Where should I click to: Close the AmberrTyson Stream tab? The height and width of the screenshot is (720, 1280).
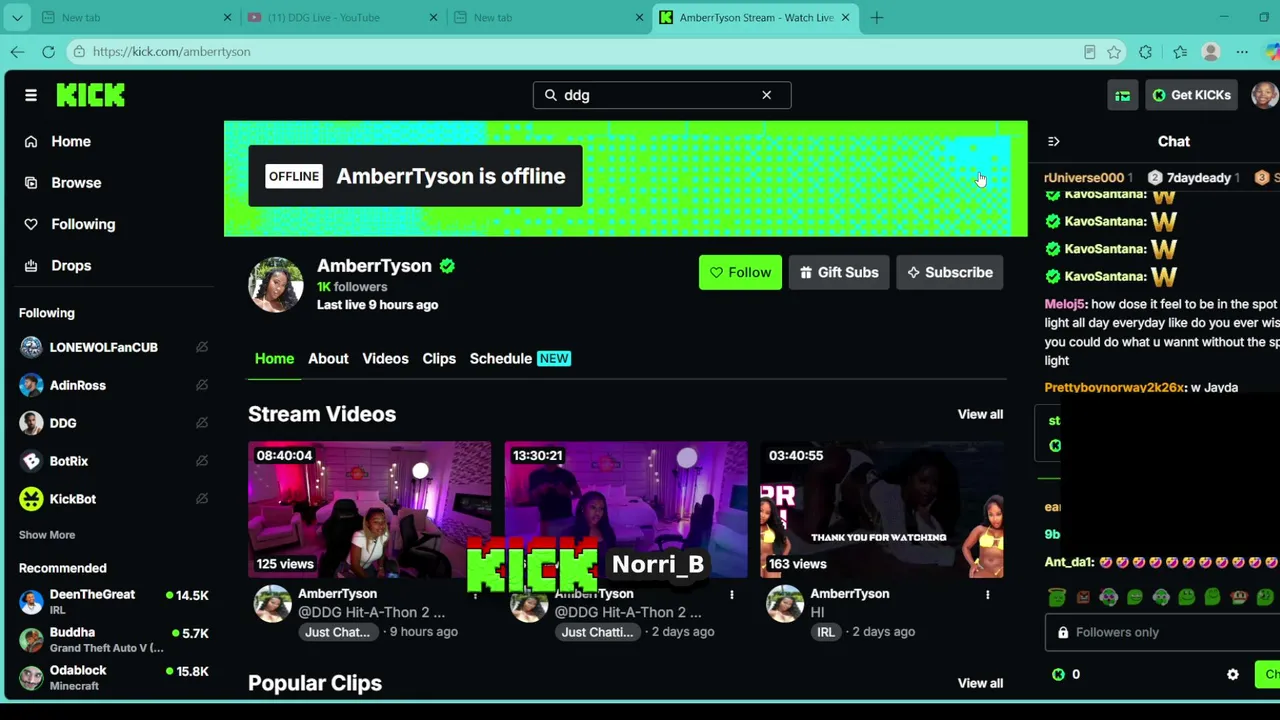(x=846, y=17)
